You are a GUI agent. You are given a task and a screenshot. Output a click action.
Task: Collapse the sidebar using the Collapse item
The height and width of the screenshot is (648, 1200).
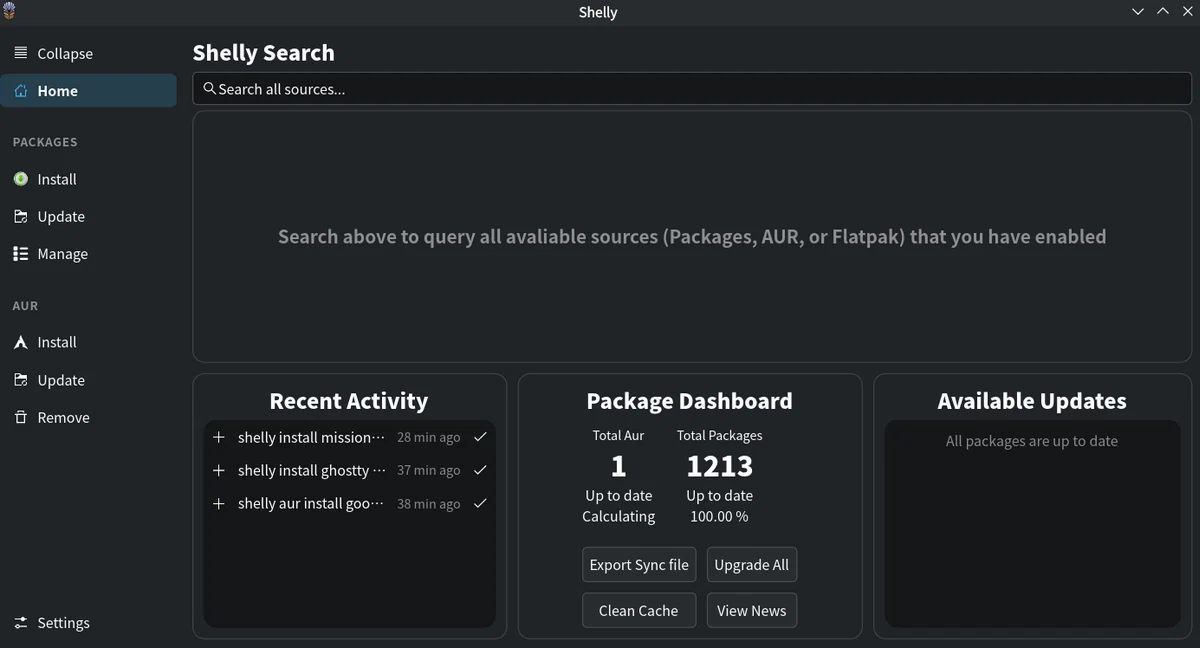tap(88, 53)
